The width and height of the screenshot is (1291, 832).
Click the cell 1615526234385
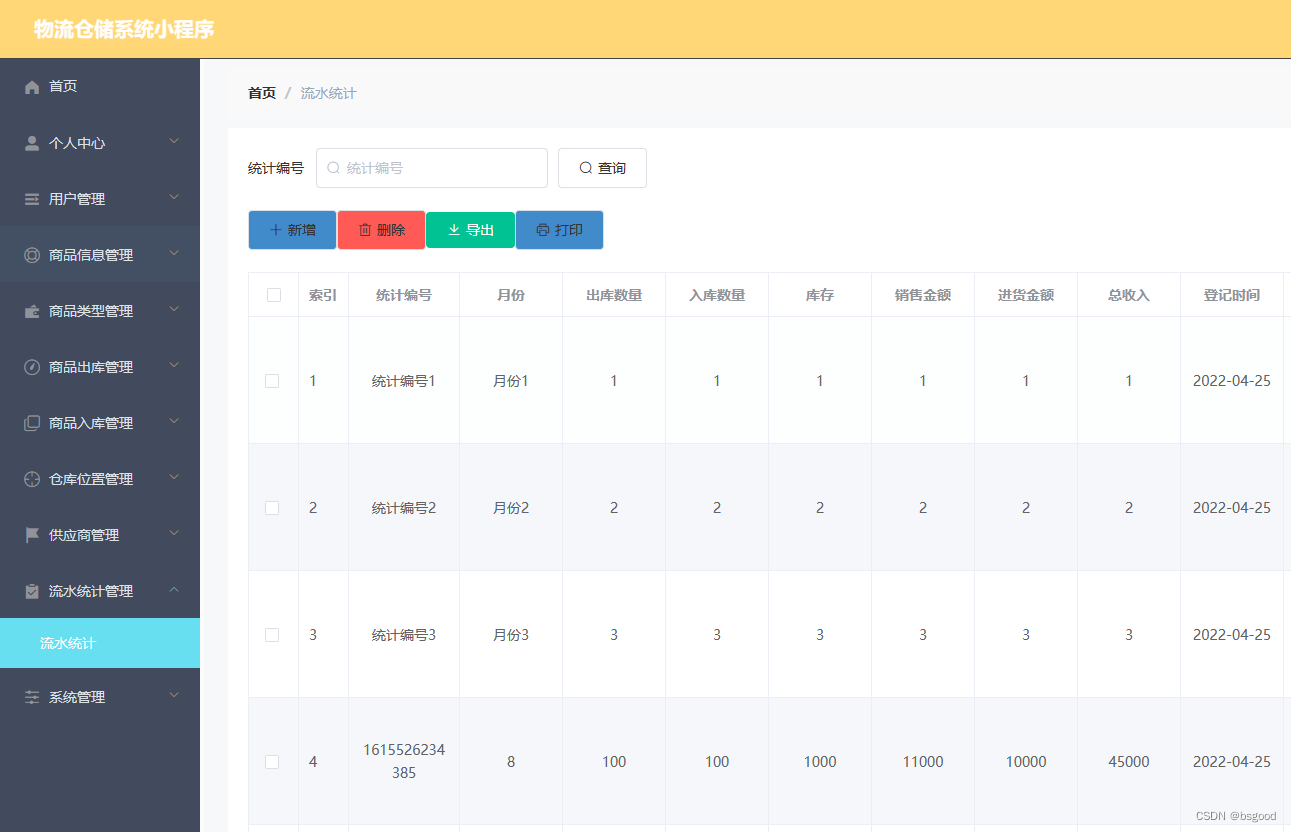(x=404, y=761)
